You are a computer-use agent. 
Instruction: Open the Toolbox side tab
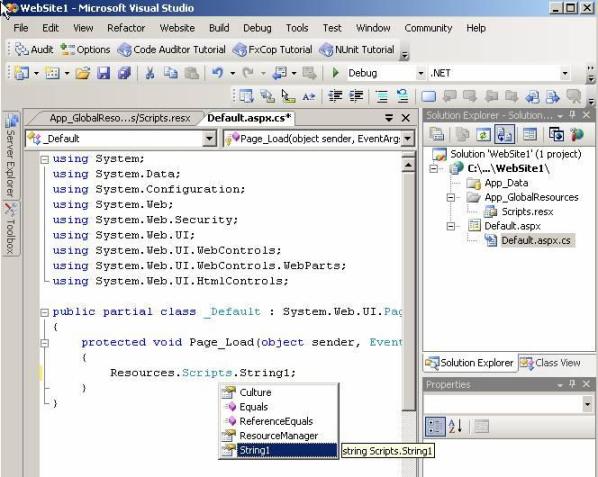11,228
